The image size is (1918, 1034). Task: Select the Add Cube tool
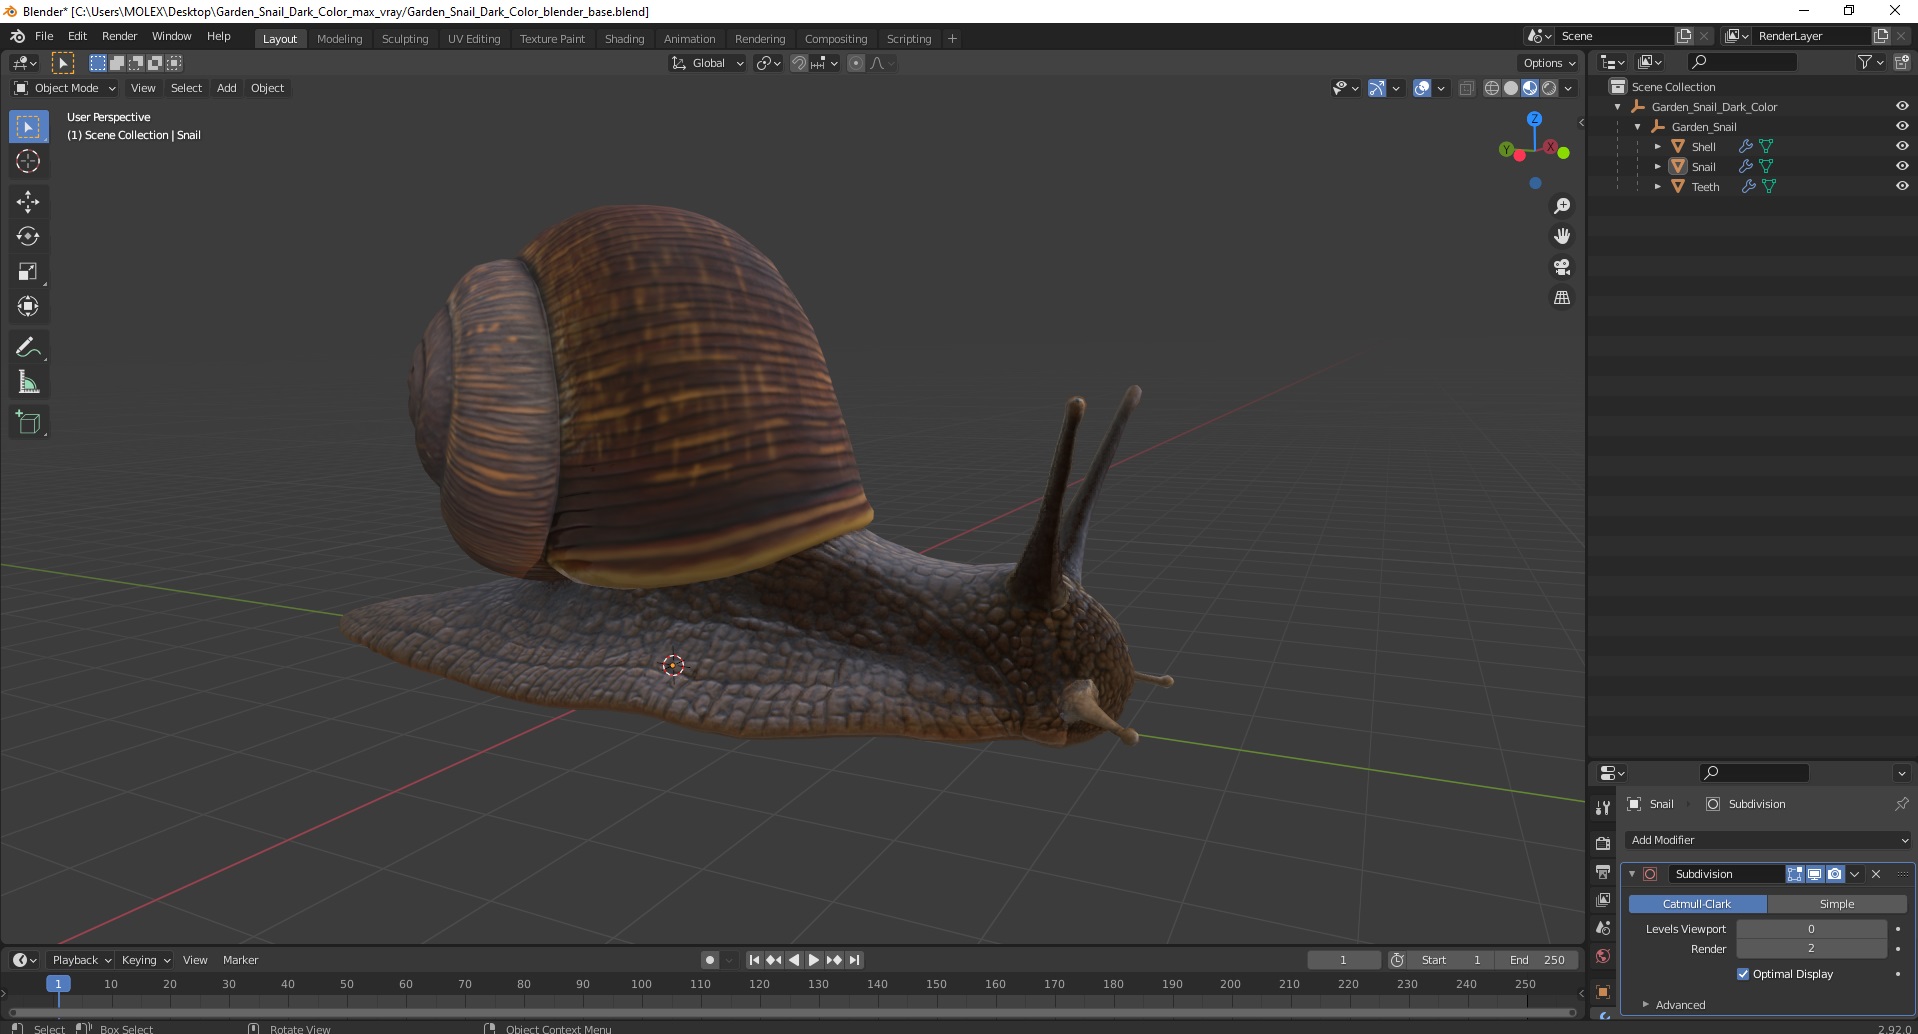28,423
